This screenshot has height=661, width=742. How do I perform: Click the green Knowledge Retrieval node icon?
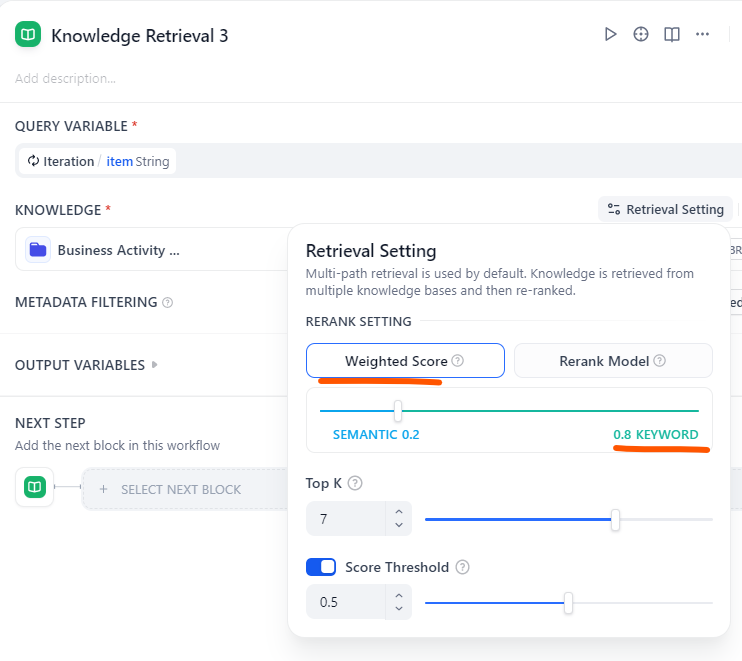coord(29,35)
